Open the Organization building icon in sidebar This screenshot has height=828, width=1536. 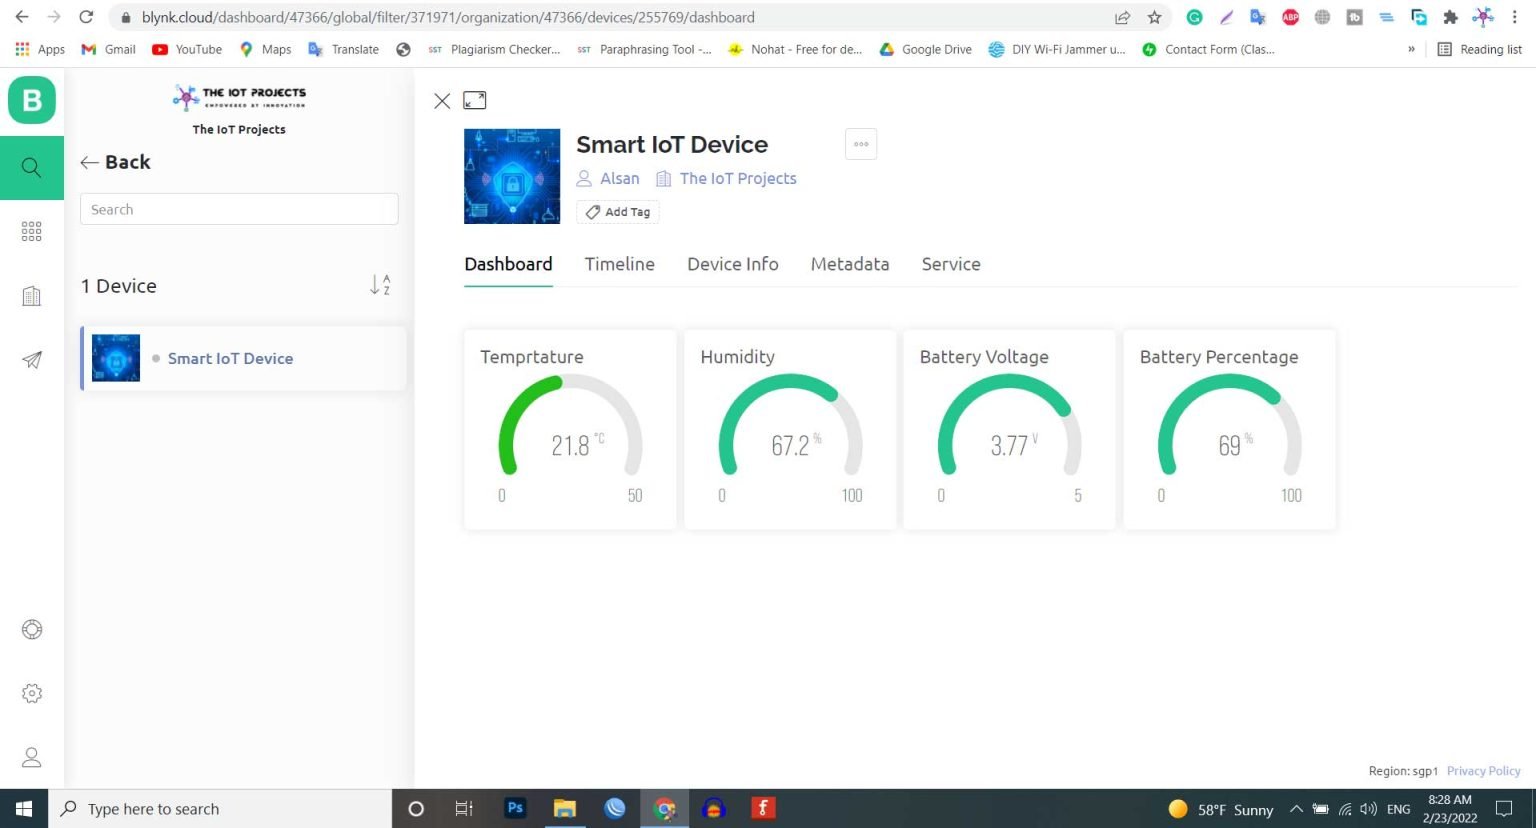(x=32, y=295)
